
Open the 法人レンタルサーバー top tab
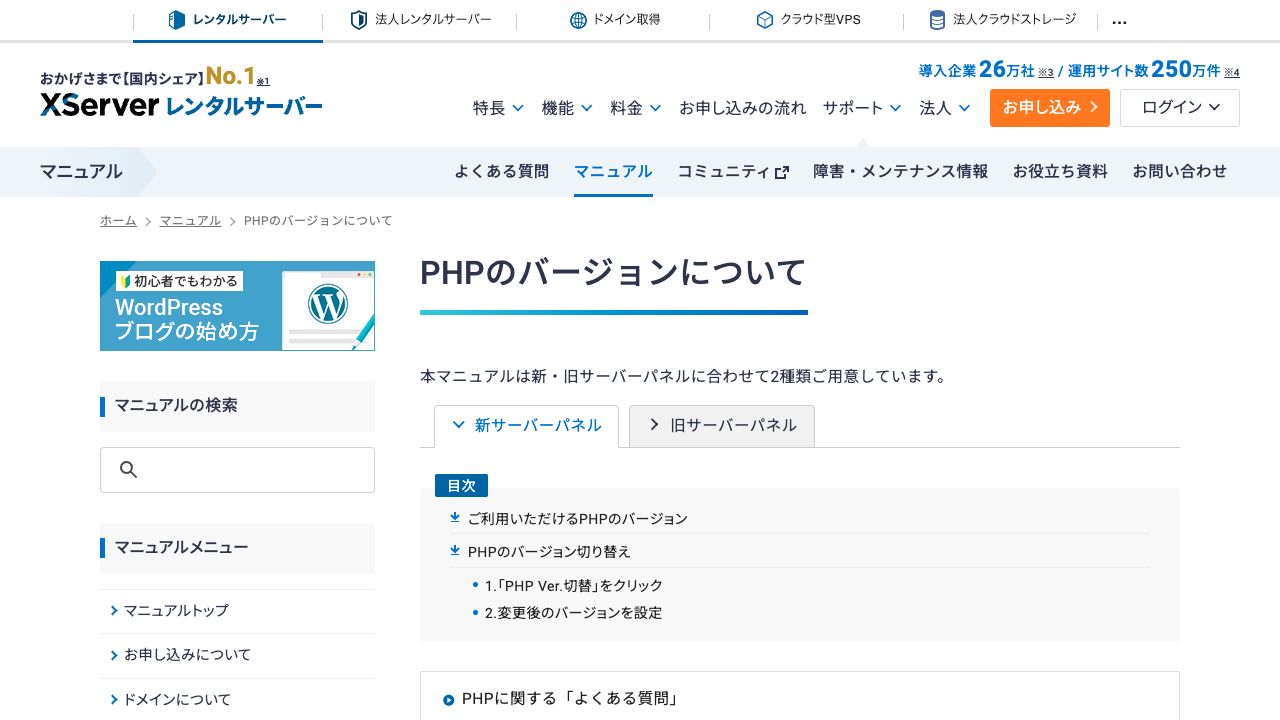[421, 20]
